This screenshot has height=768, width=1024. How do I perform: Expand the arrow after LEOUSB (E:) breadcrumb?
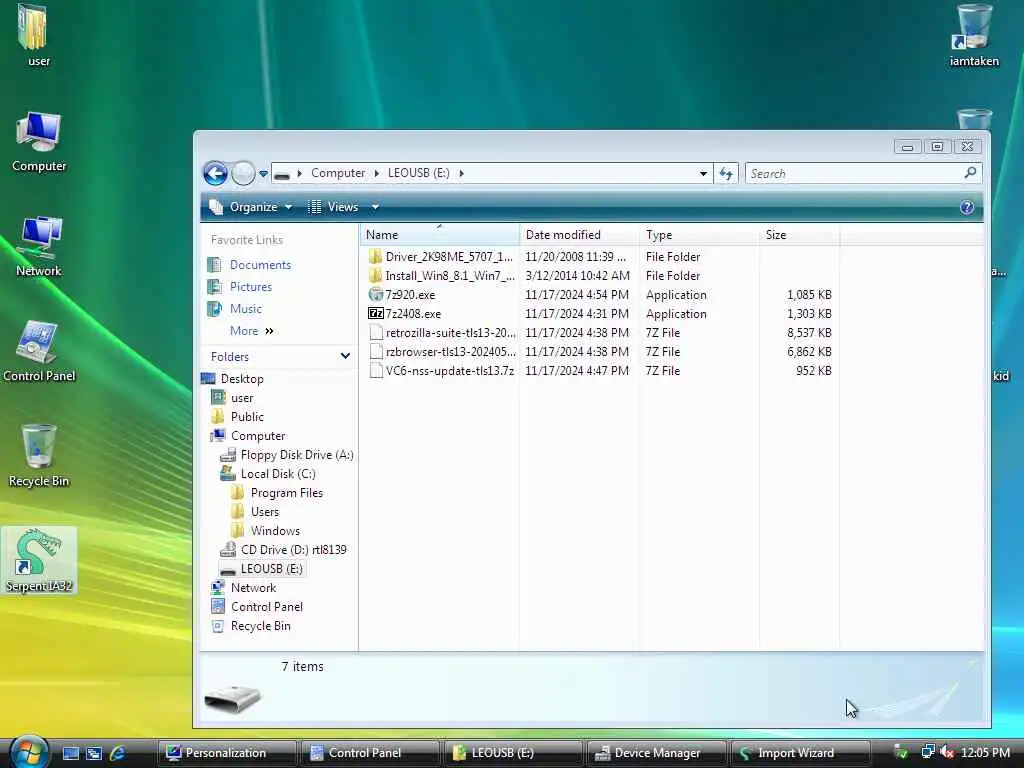pyautogui.click(x=462, y=173)
